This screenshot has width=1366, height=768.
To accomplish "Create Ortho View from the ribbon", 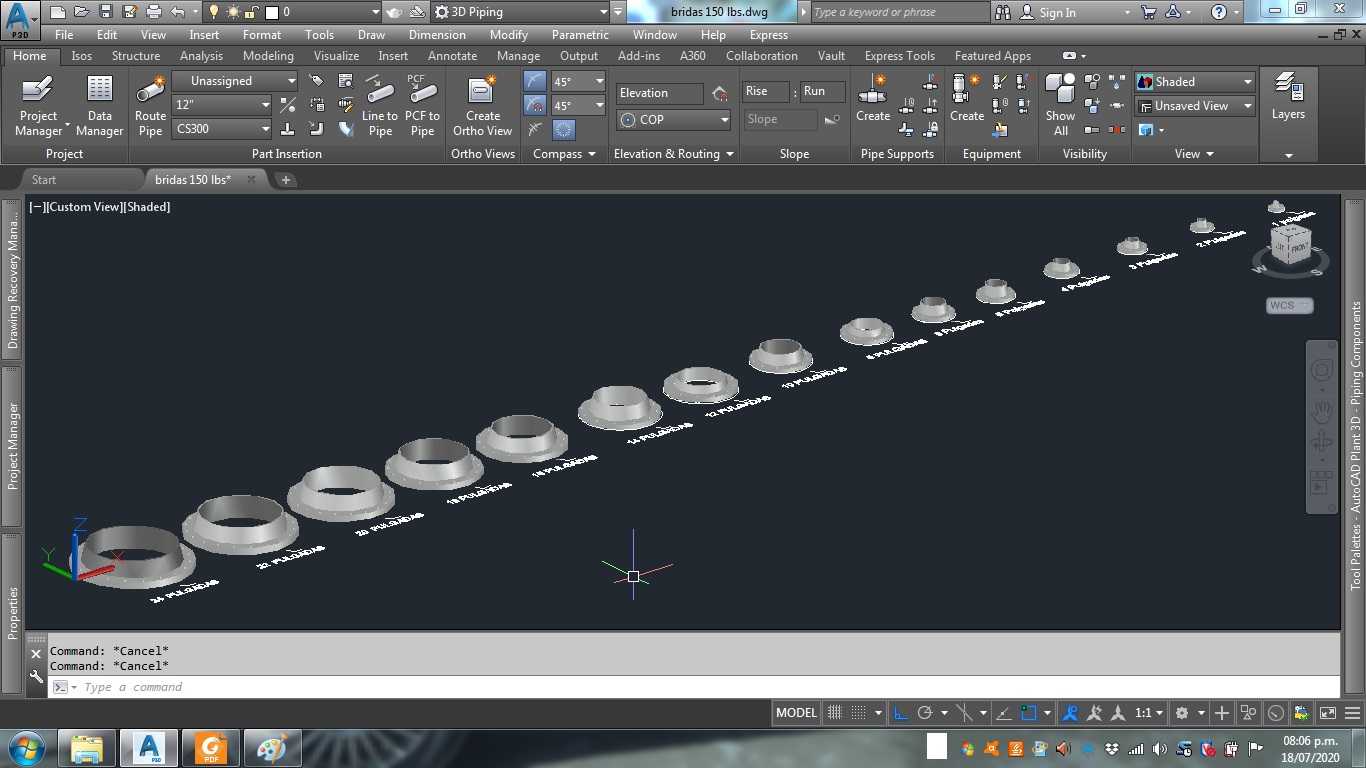I will pyautogui.click(x=482, y=106).
